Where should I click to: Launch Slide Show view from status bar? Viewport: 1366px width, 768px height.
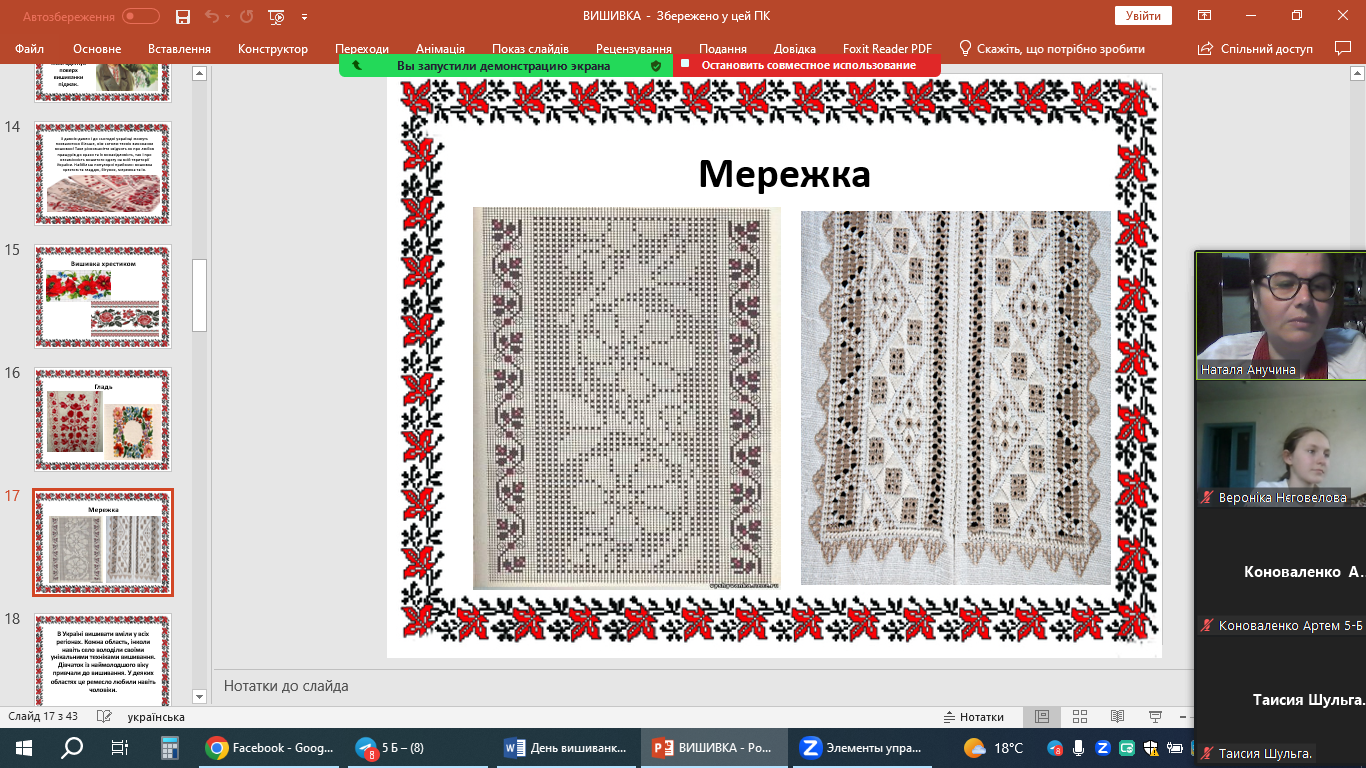pyautogui.click(x=1155, y=717)
